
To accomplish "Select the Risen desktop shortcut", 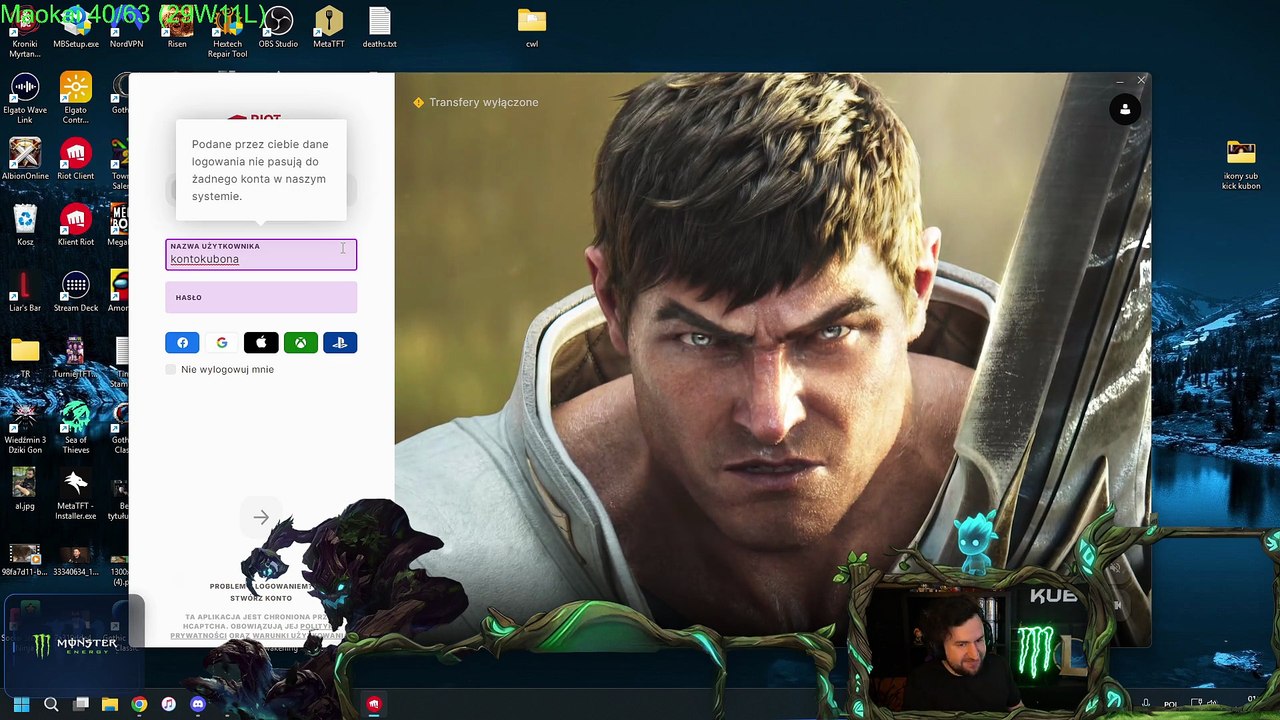I will point(177,27).
